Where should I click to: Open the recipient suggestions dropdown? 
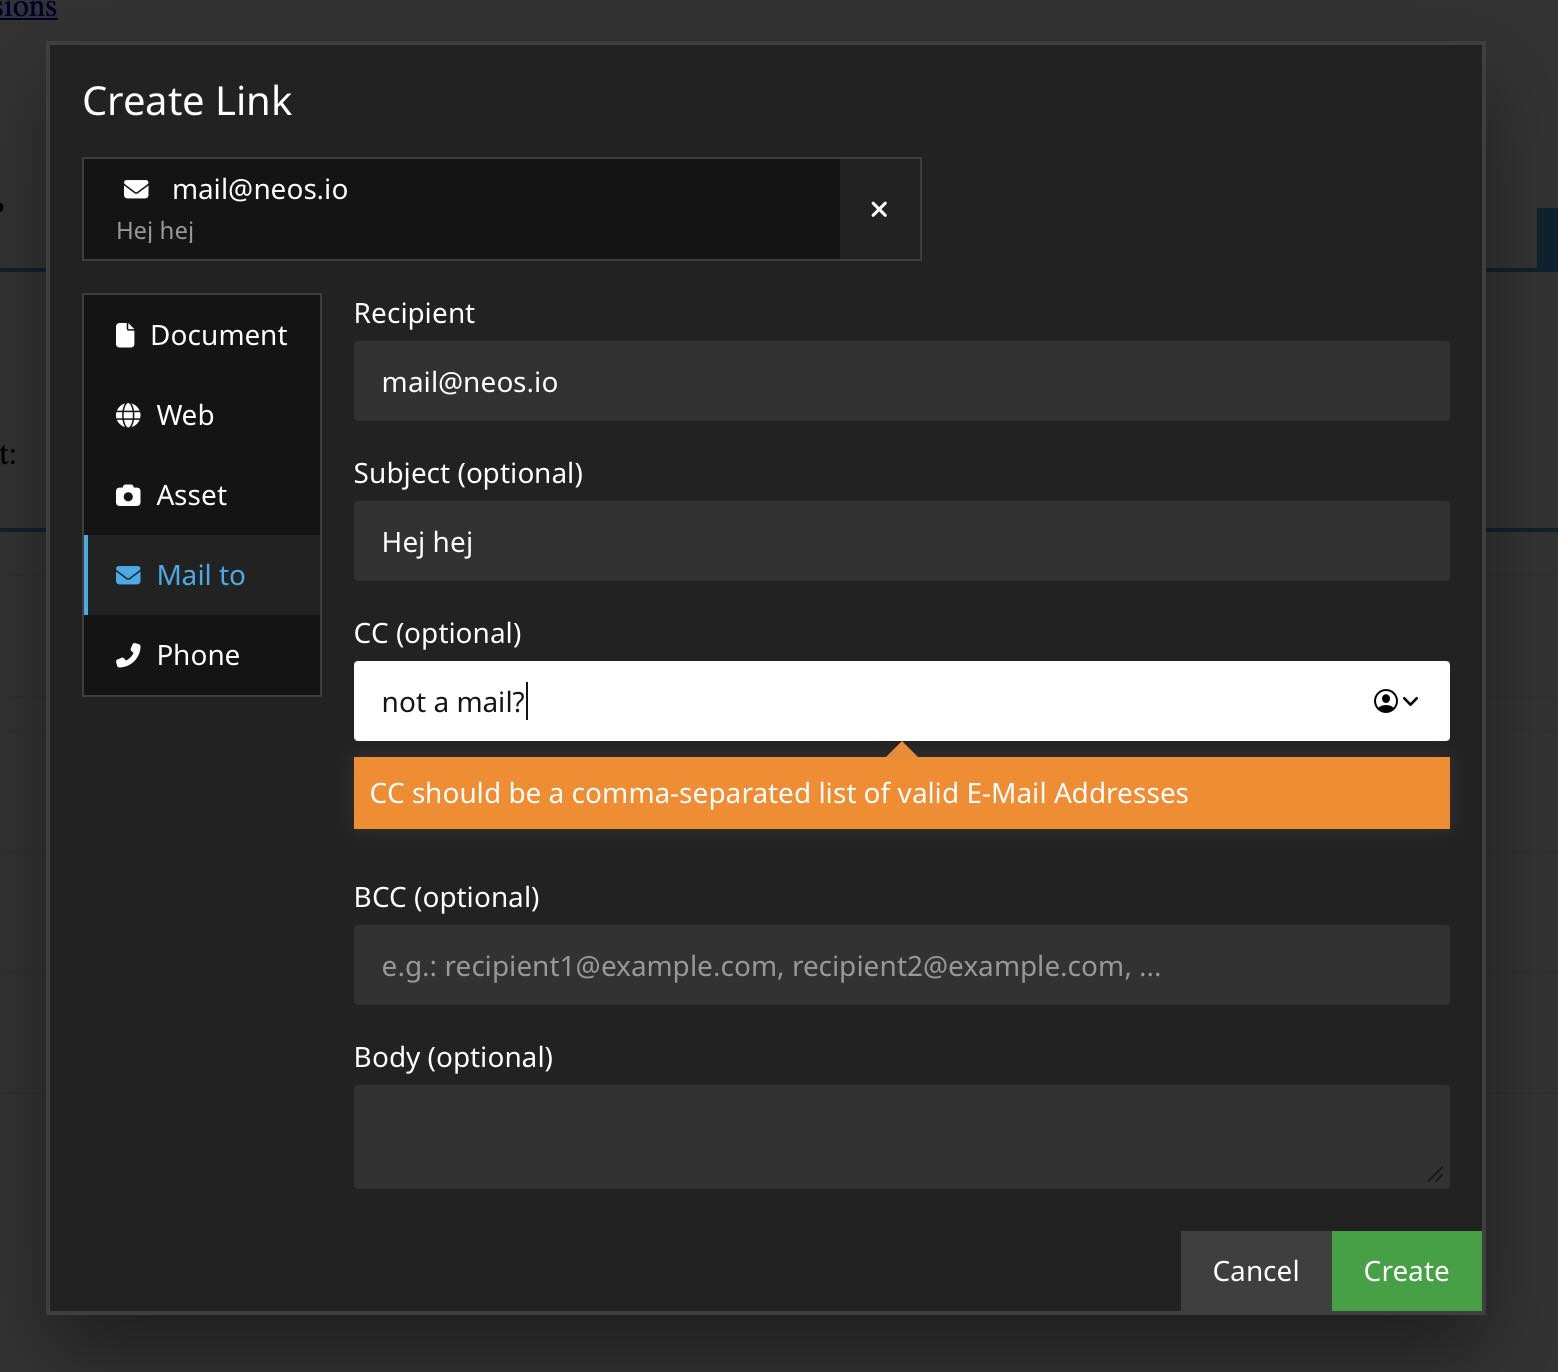(x=1395, y=701)
